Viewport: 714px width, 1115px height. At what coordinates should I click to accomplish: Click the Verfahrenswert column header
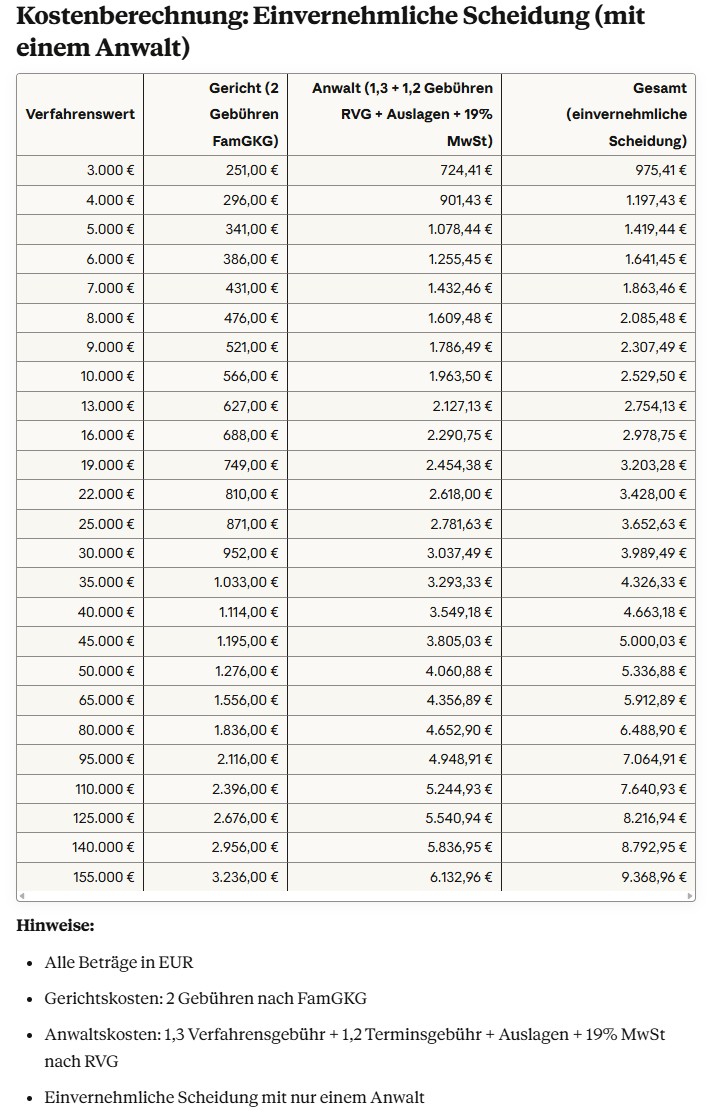80,114
